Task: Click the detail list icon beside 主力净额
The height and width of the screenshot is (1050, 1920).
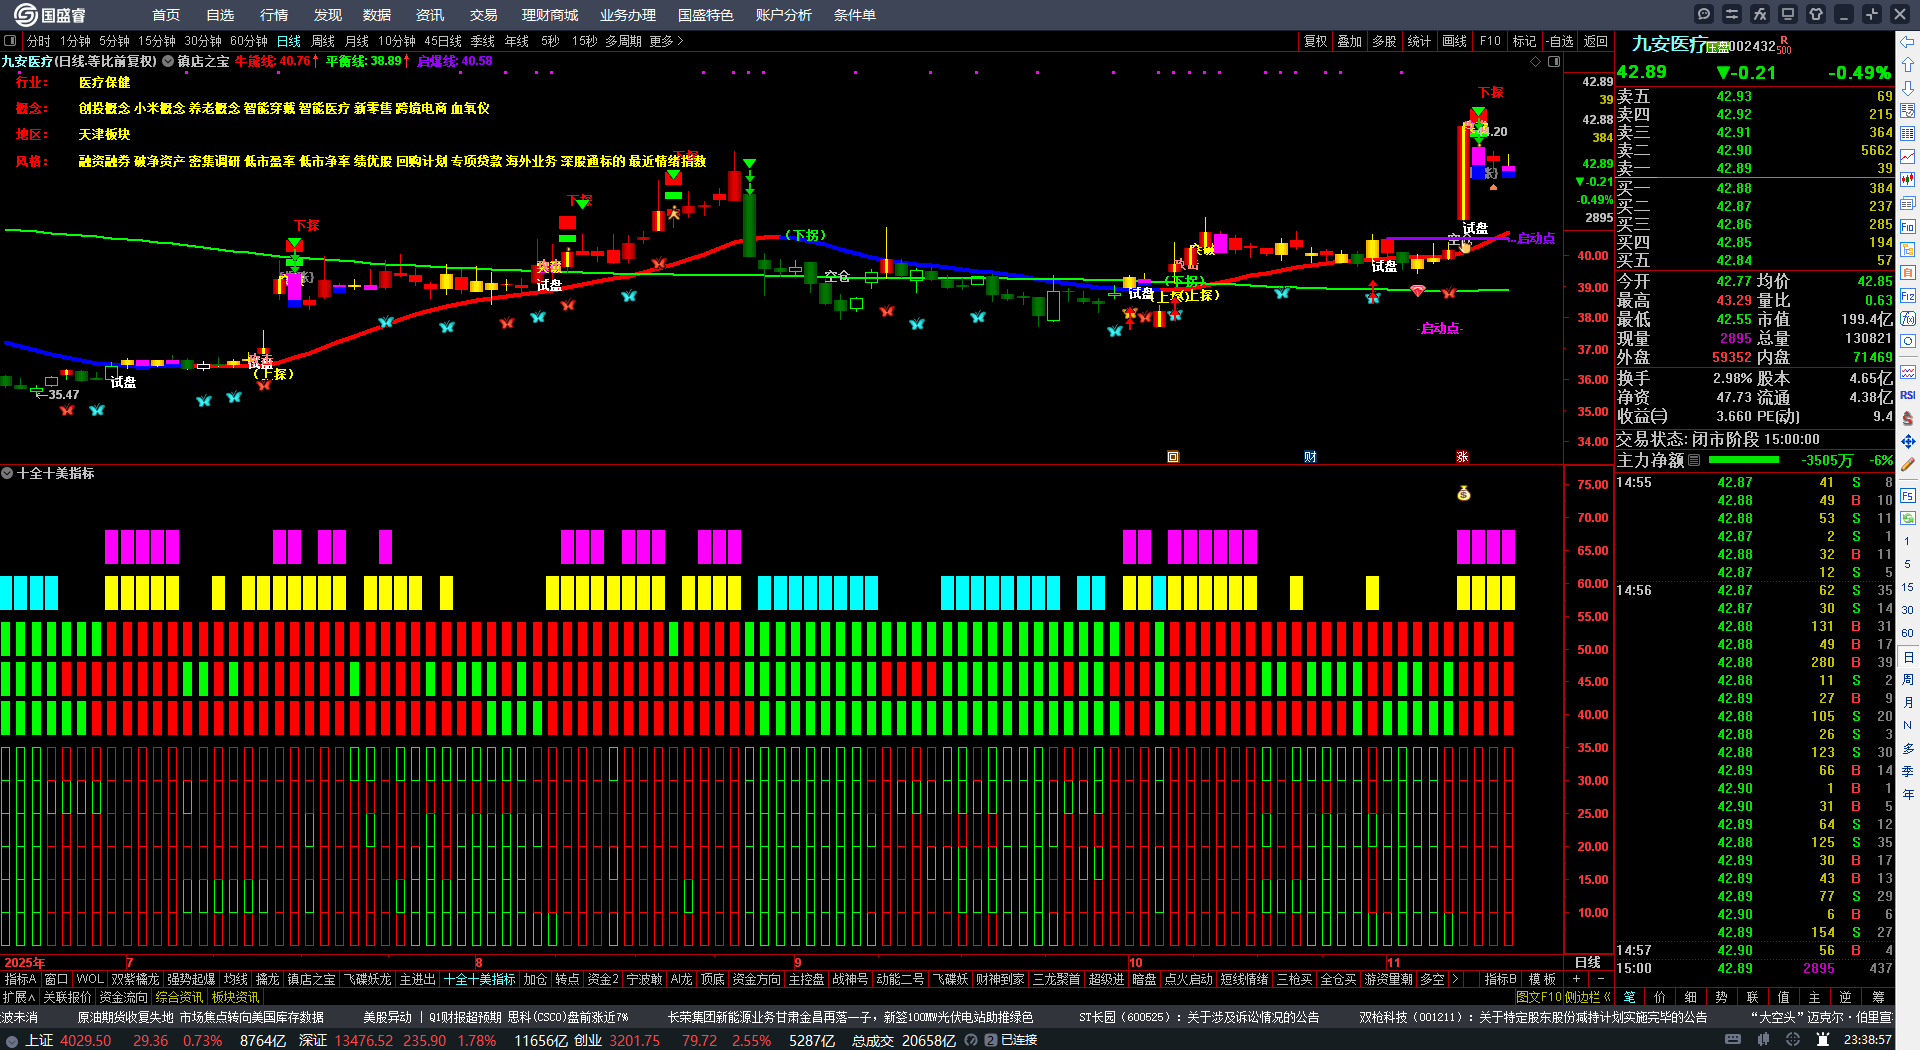Action: 1694,460
